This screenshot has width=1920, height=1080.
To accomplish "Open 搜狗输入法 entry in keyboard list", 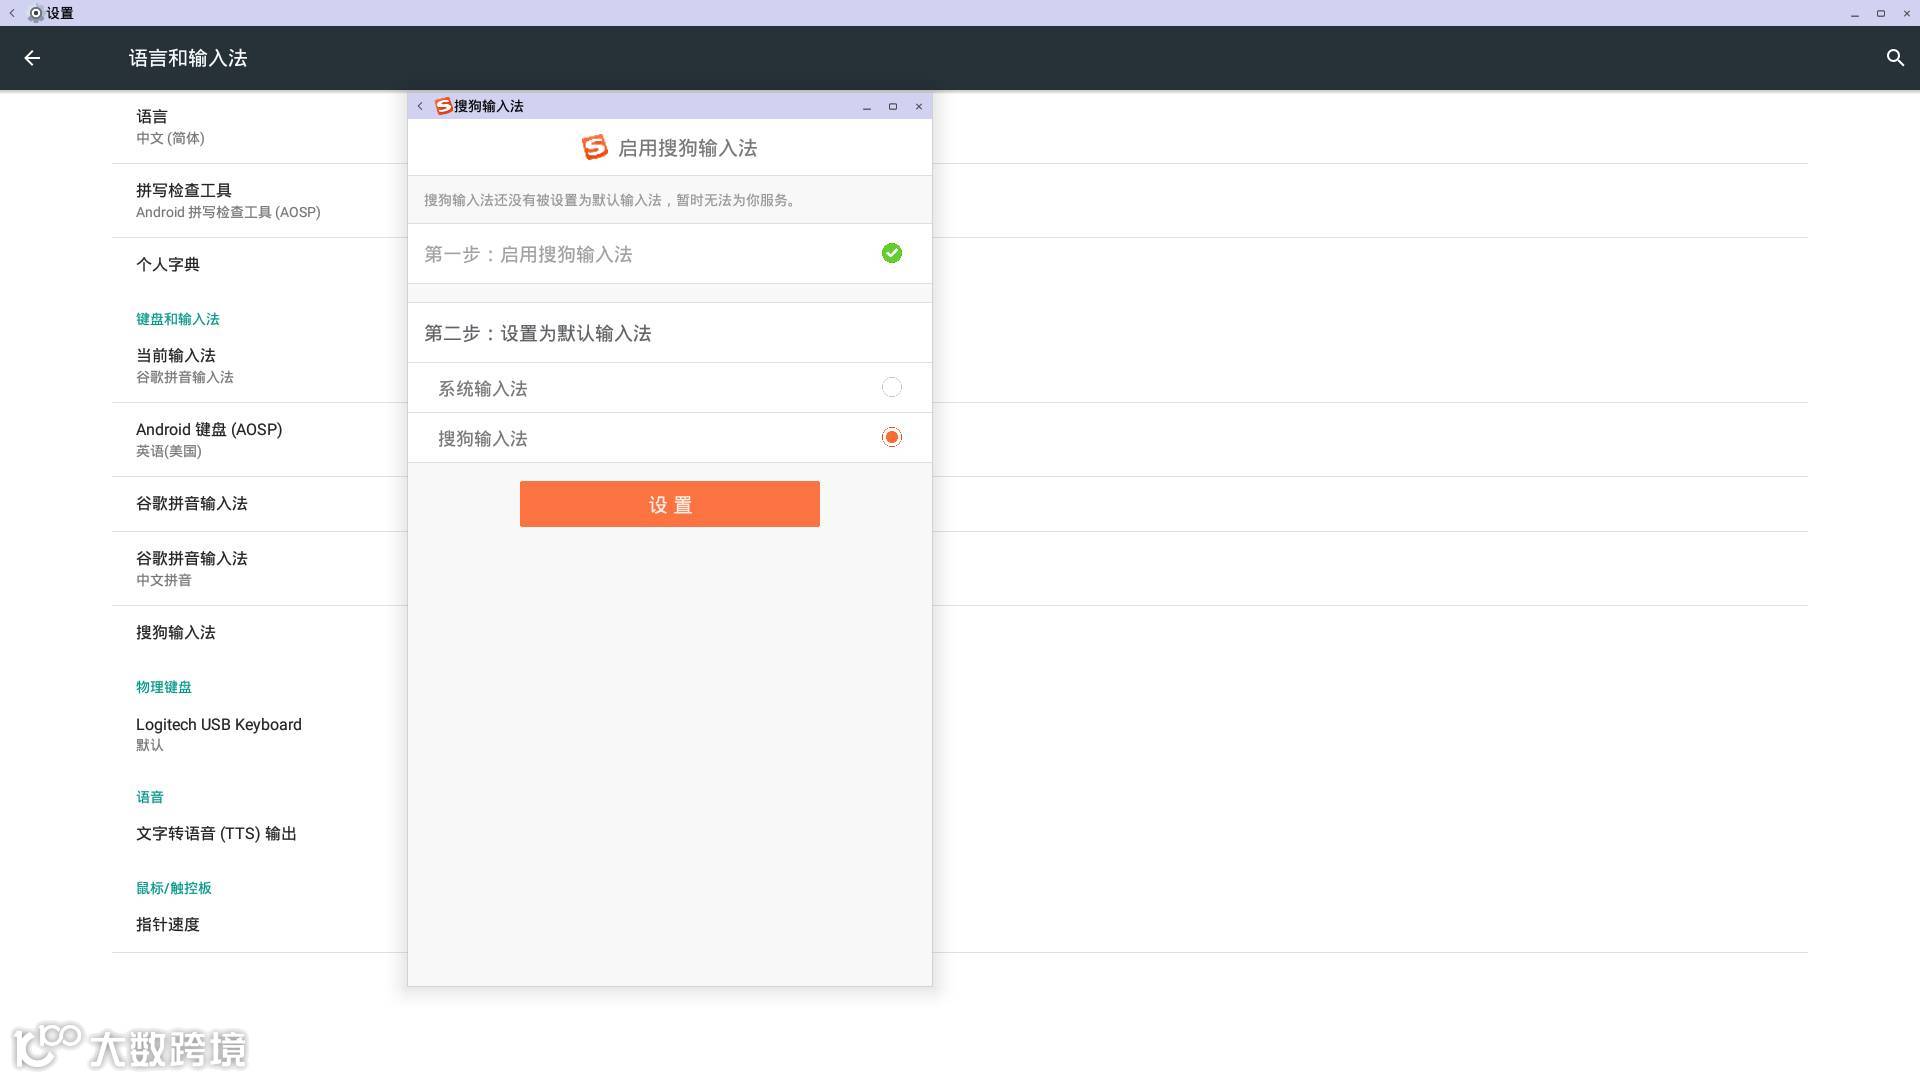I will (x=176, y=632).
